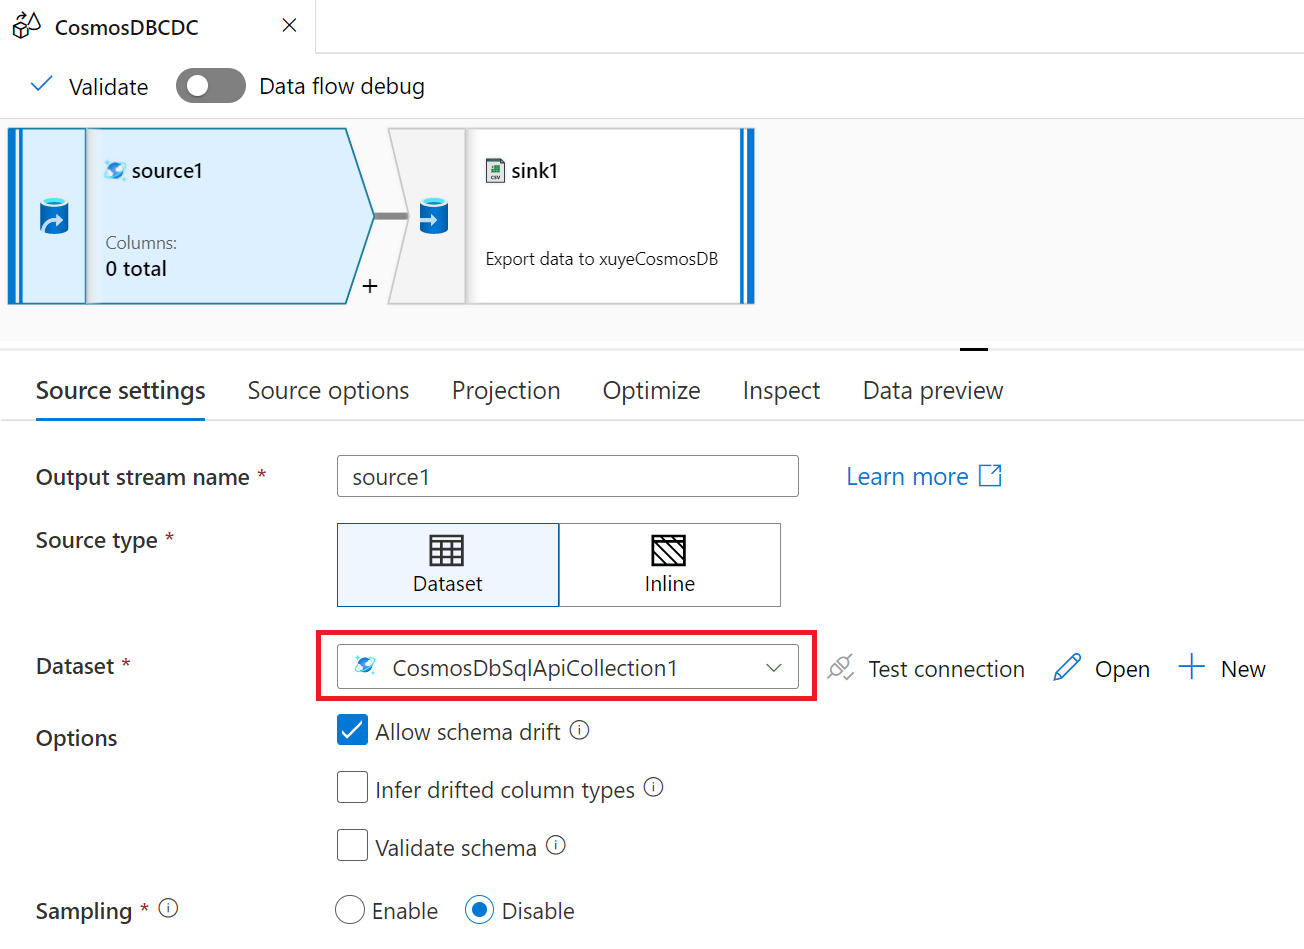Toggle the Data flow debug switch
This screenshot has height=949, width=1304.
[x=211, y=86]
